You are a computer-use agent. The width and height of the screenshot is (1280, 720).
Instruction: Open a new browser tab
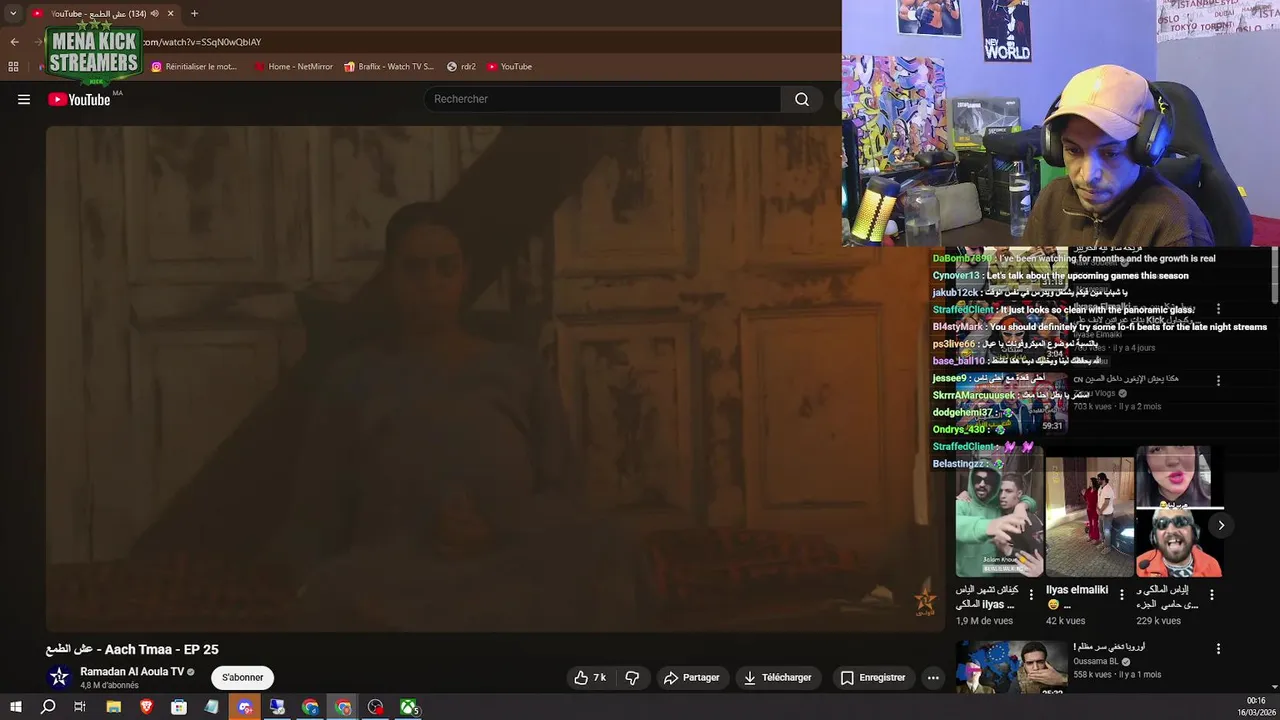tap(194, 13)
